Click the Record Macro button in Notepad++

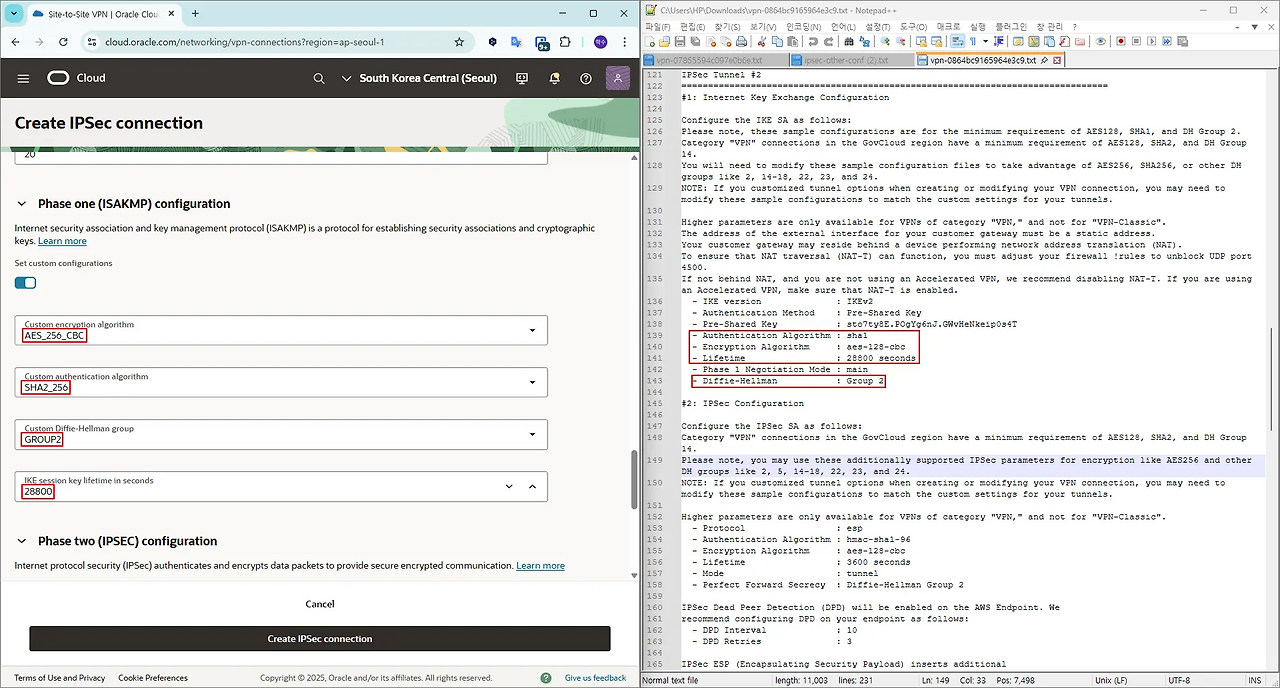coord(1121,42)
